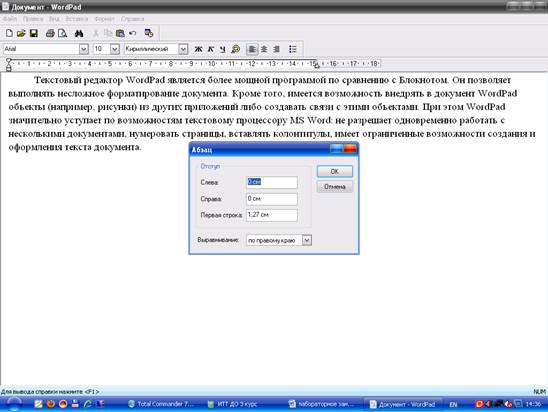Expand the Выравнивание alignment dropdown
The image size is (548, 412).
click(x=307, y=240)
